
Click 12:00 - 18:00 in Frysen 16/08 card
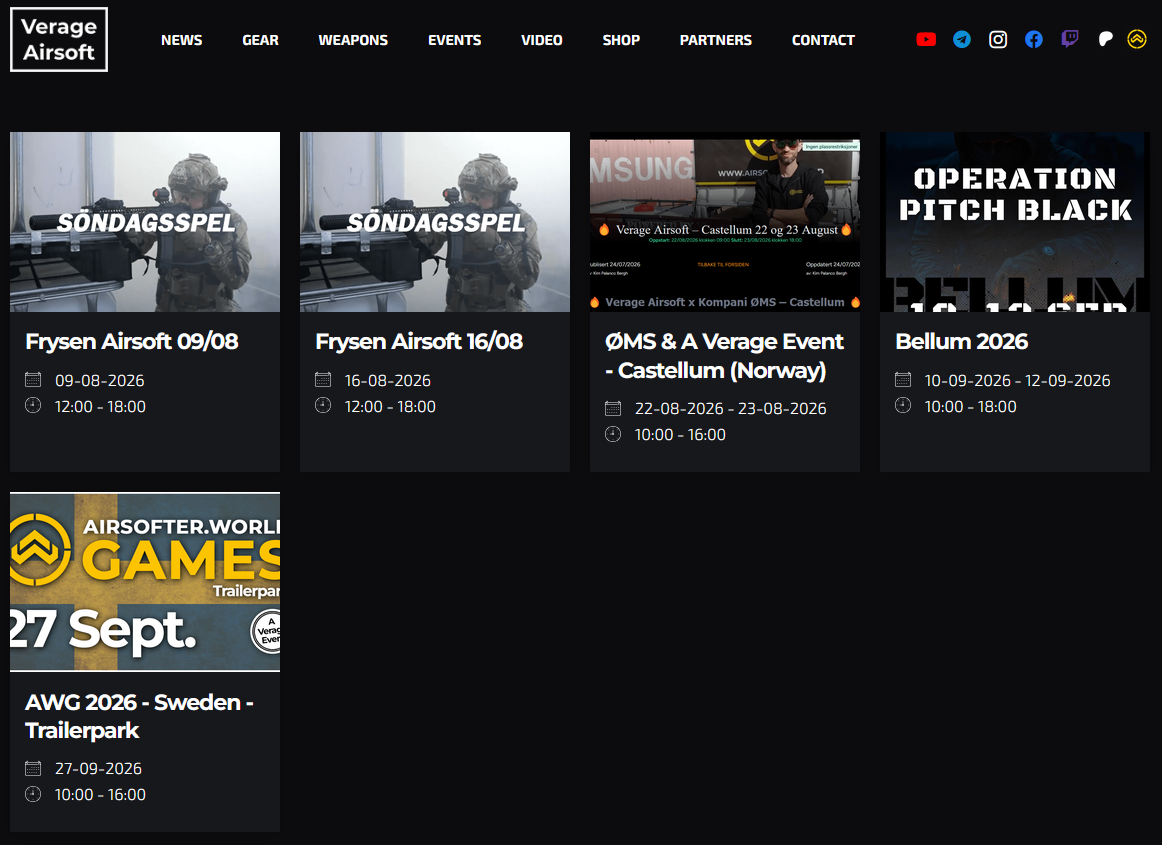coord(391,406)
